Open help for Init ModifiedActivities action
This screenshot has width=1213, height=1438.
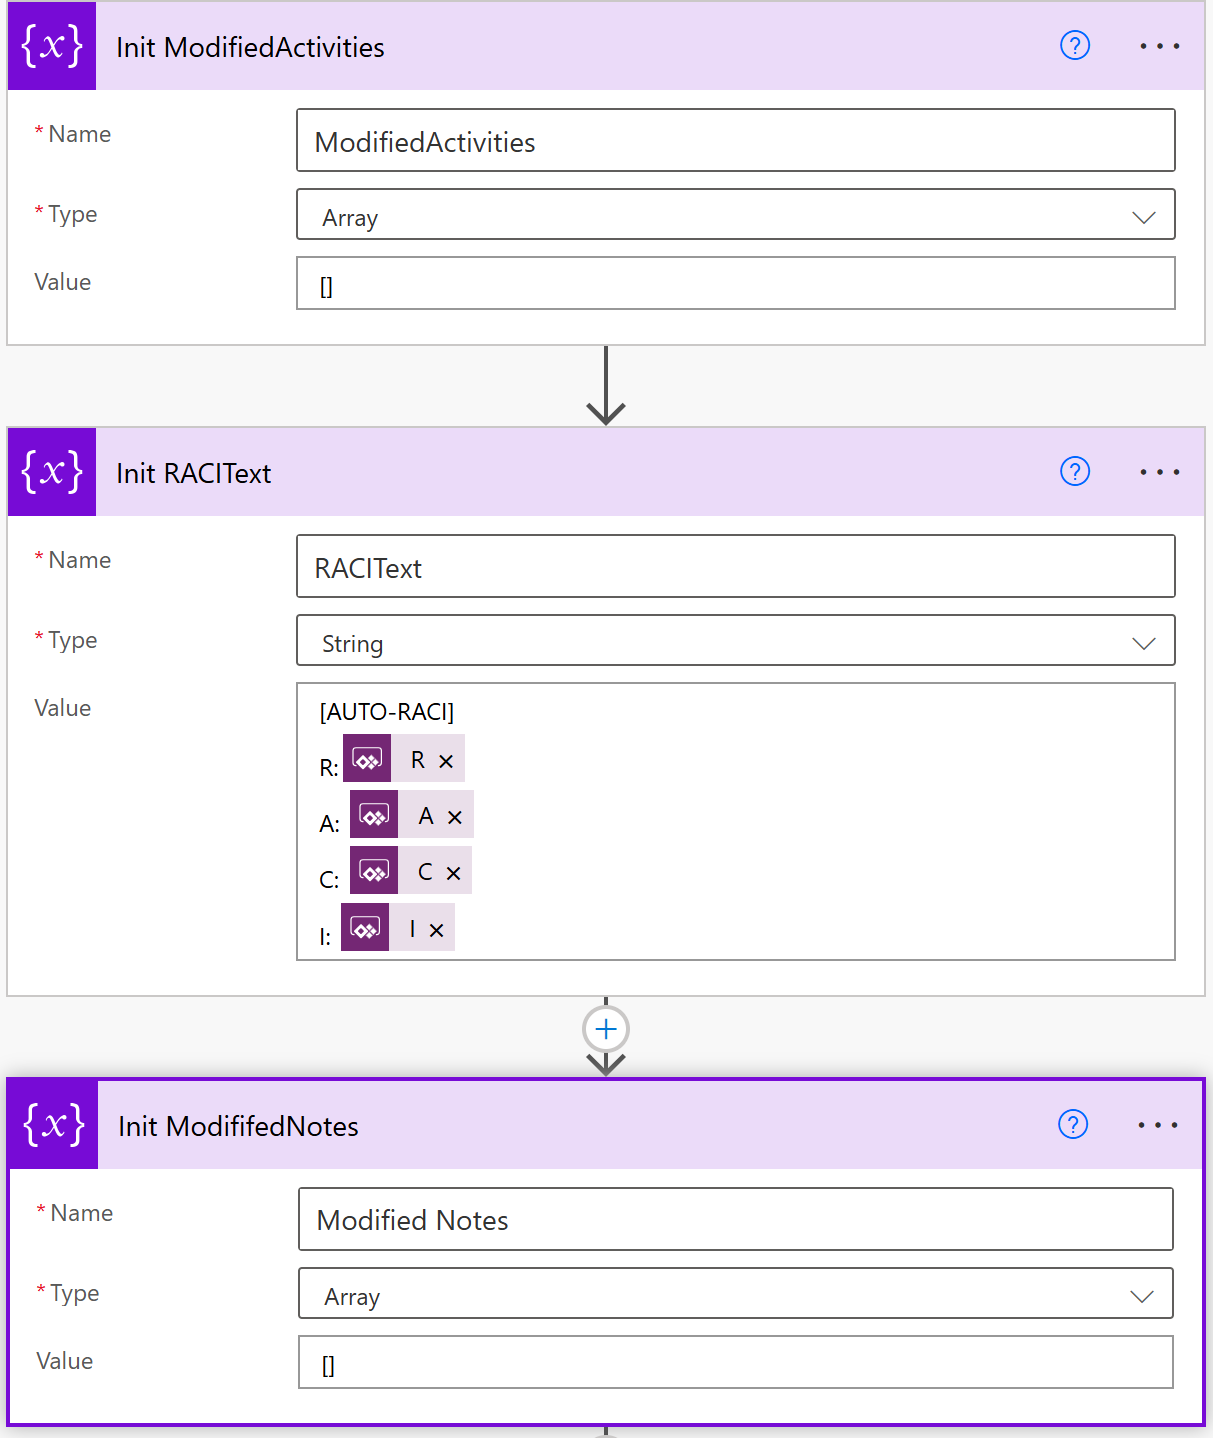[x=1075, y=46]
